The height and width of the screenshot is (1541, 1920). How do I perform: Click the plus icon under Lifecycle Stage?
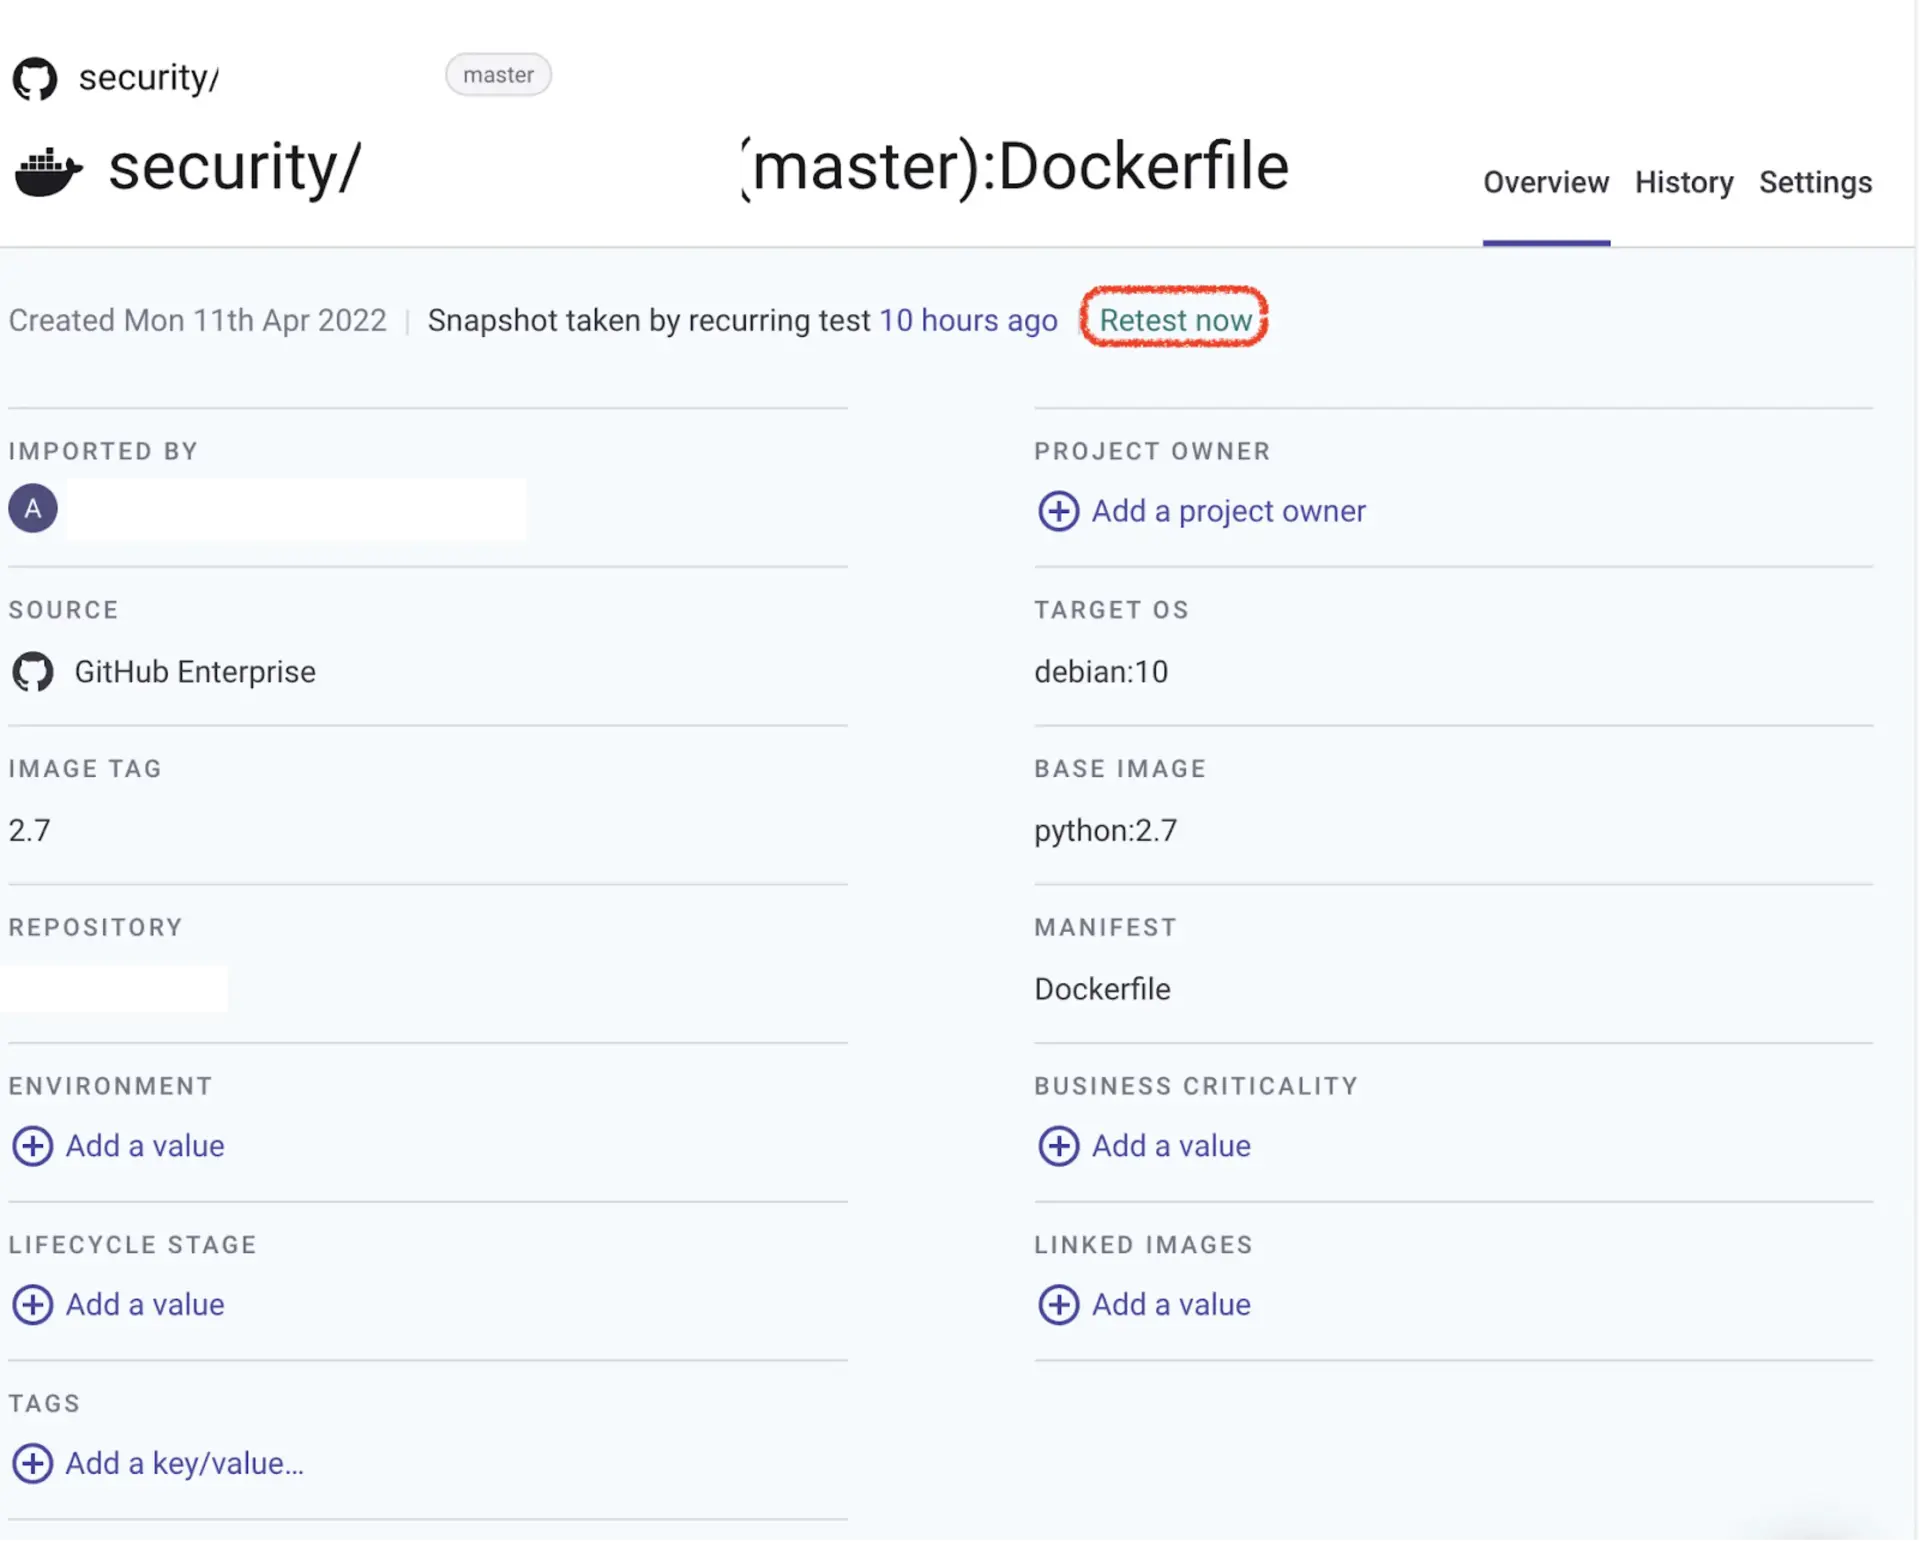pyautogui.click(x=32, y=1305)
